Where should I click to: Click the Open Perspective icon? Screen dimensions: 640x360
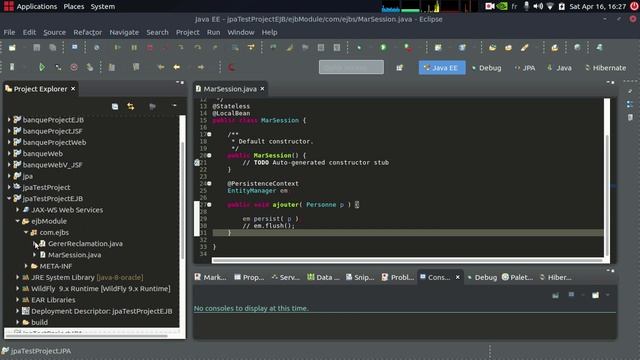(x=399, y=68)
